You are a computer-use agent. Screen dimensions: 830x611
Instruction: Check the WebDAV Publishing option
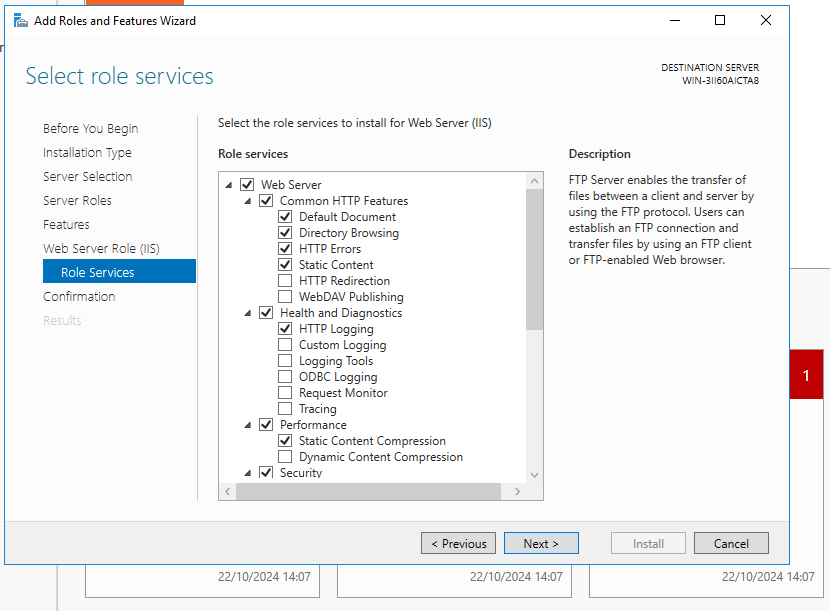pos(285,297)
